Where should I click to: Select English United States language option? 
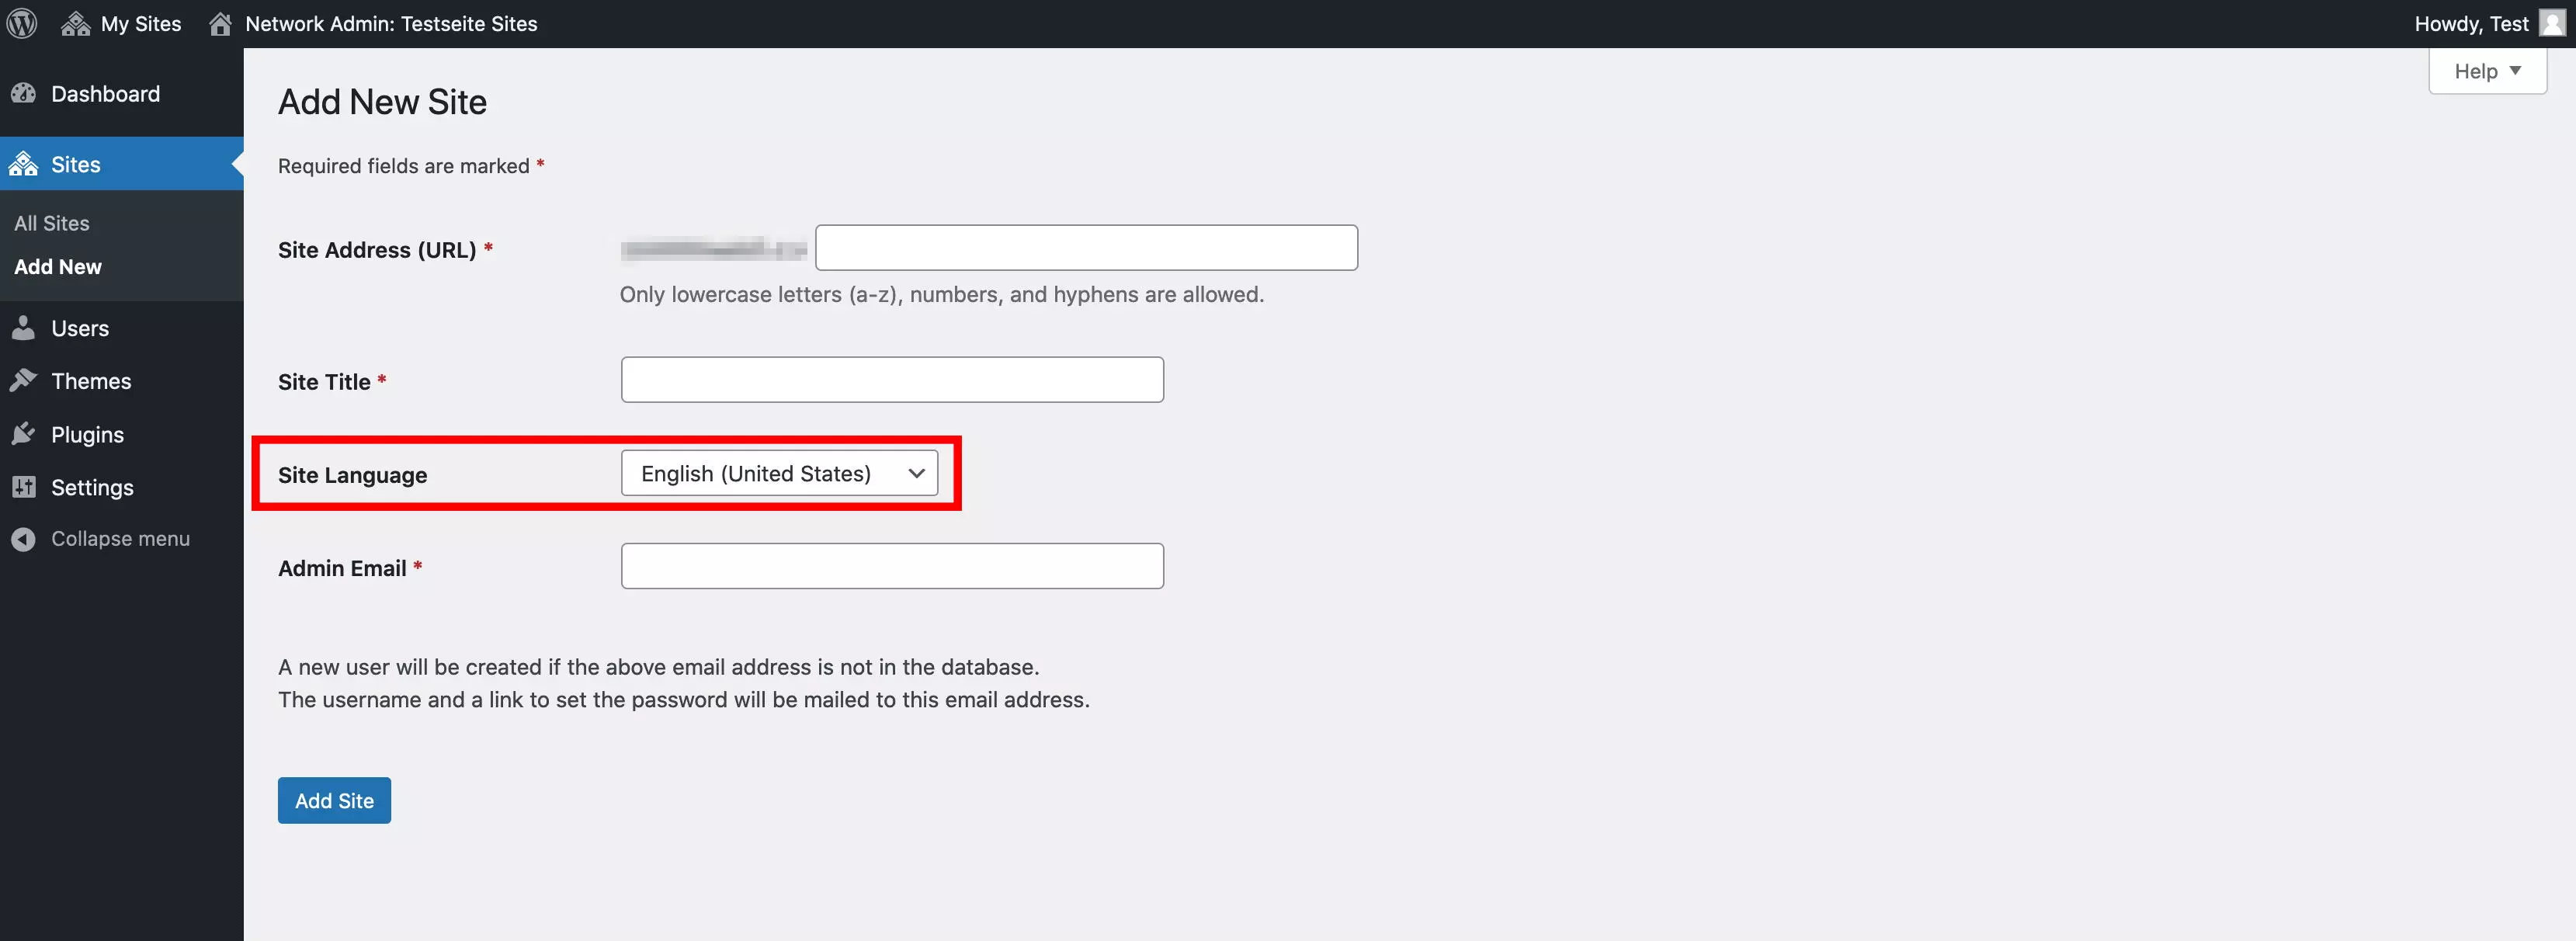pyautogui.click(x=782, y=473)
